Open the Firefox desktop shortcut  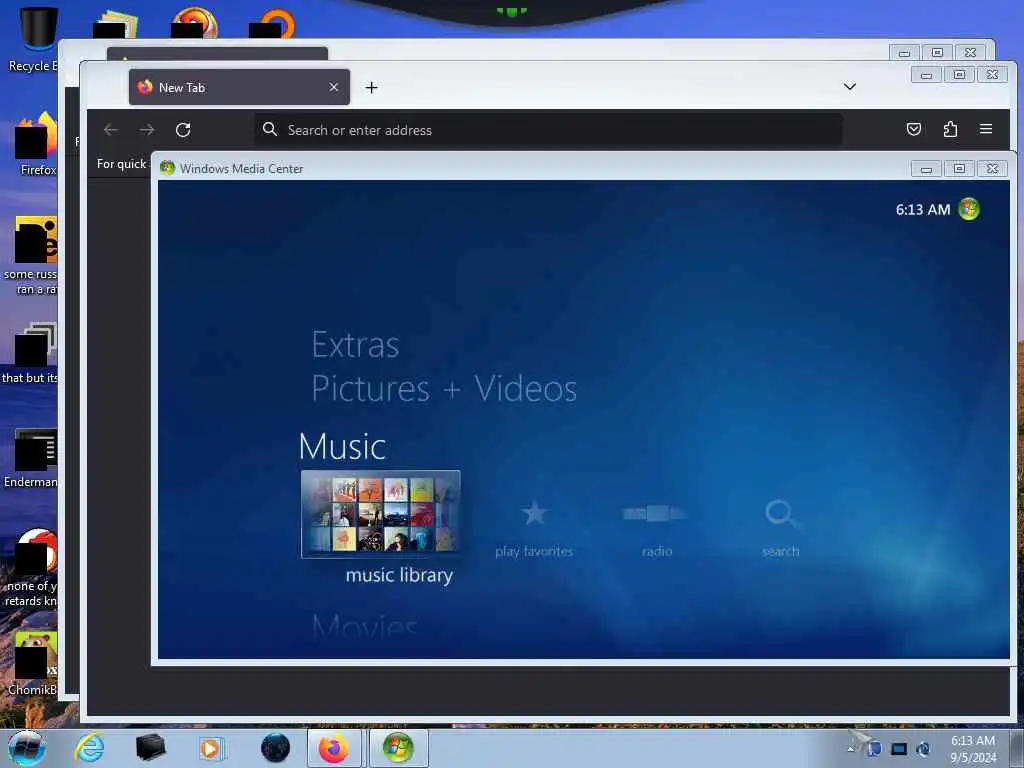(37, 144)
